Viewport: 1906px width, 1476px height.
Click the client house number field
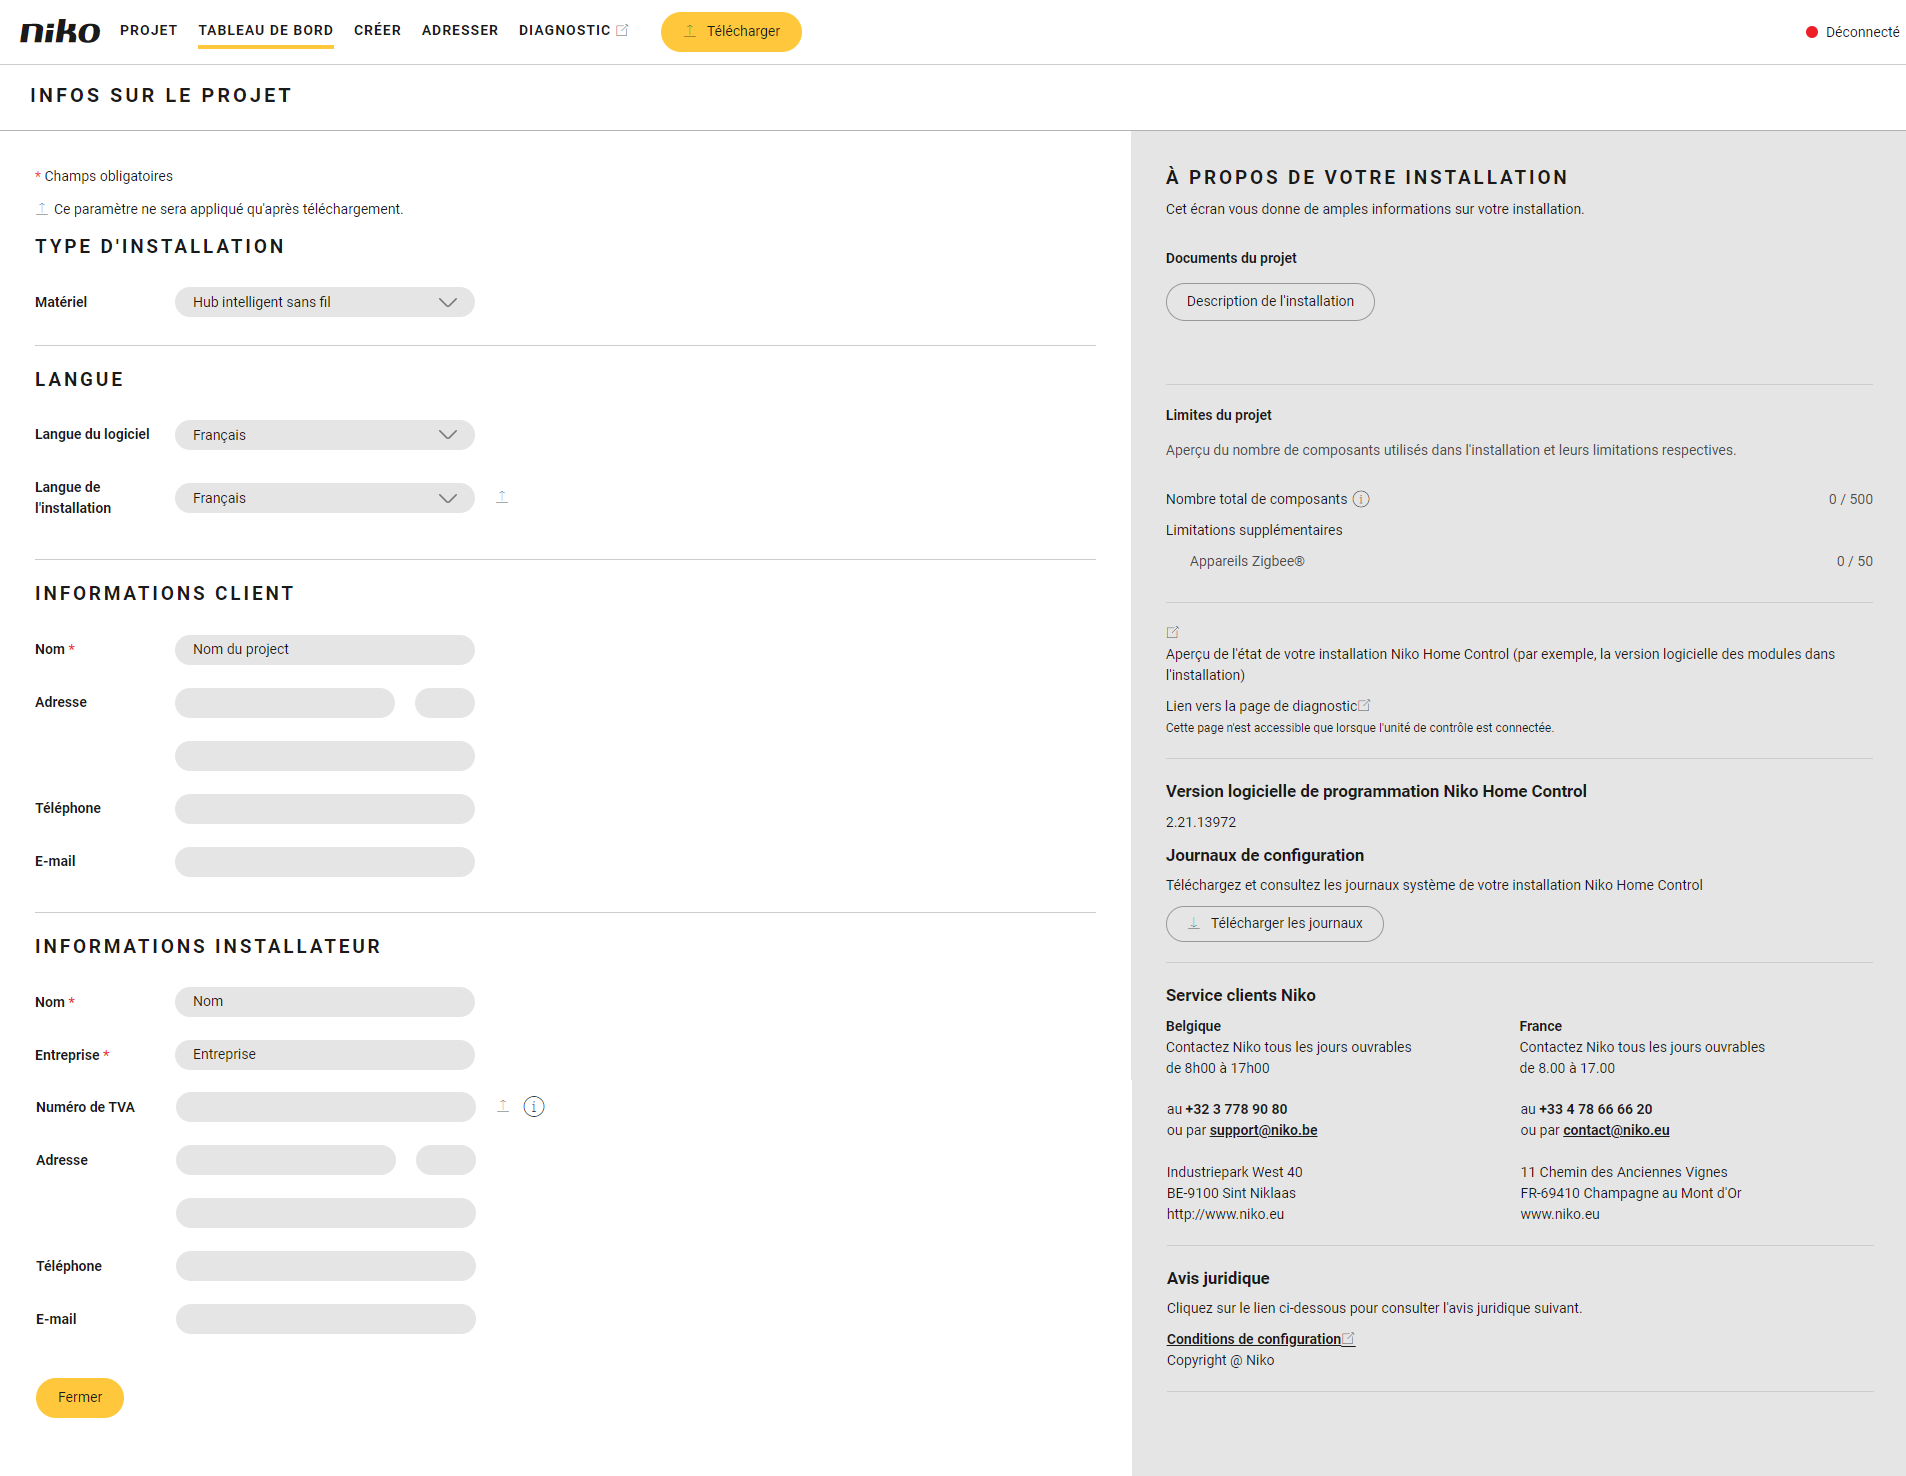(445, 703)
